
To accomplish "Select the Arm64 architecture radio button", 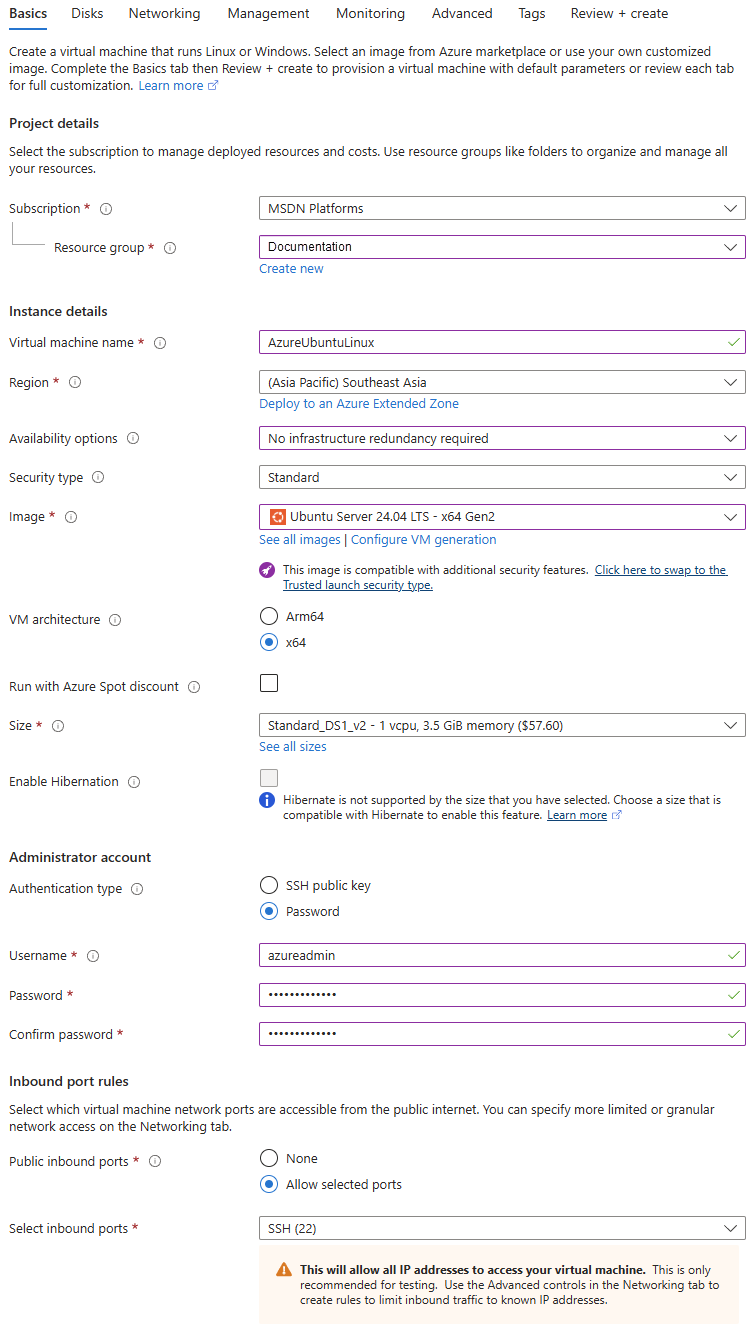I will (269, 617).
